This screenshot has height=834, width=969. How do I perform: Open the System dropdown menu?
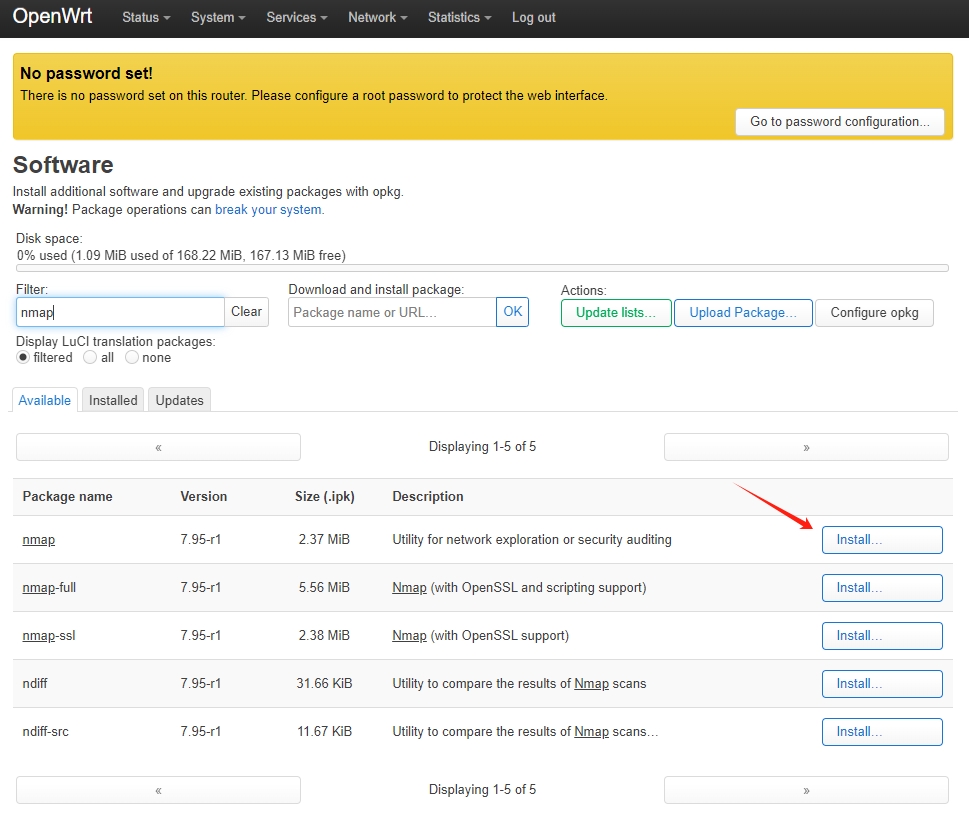(x=218, y=17)
